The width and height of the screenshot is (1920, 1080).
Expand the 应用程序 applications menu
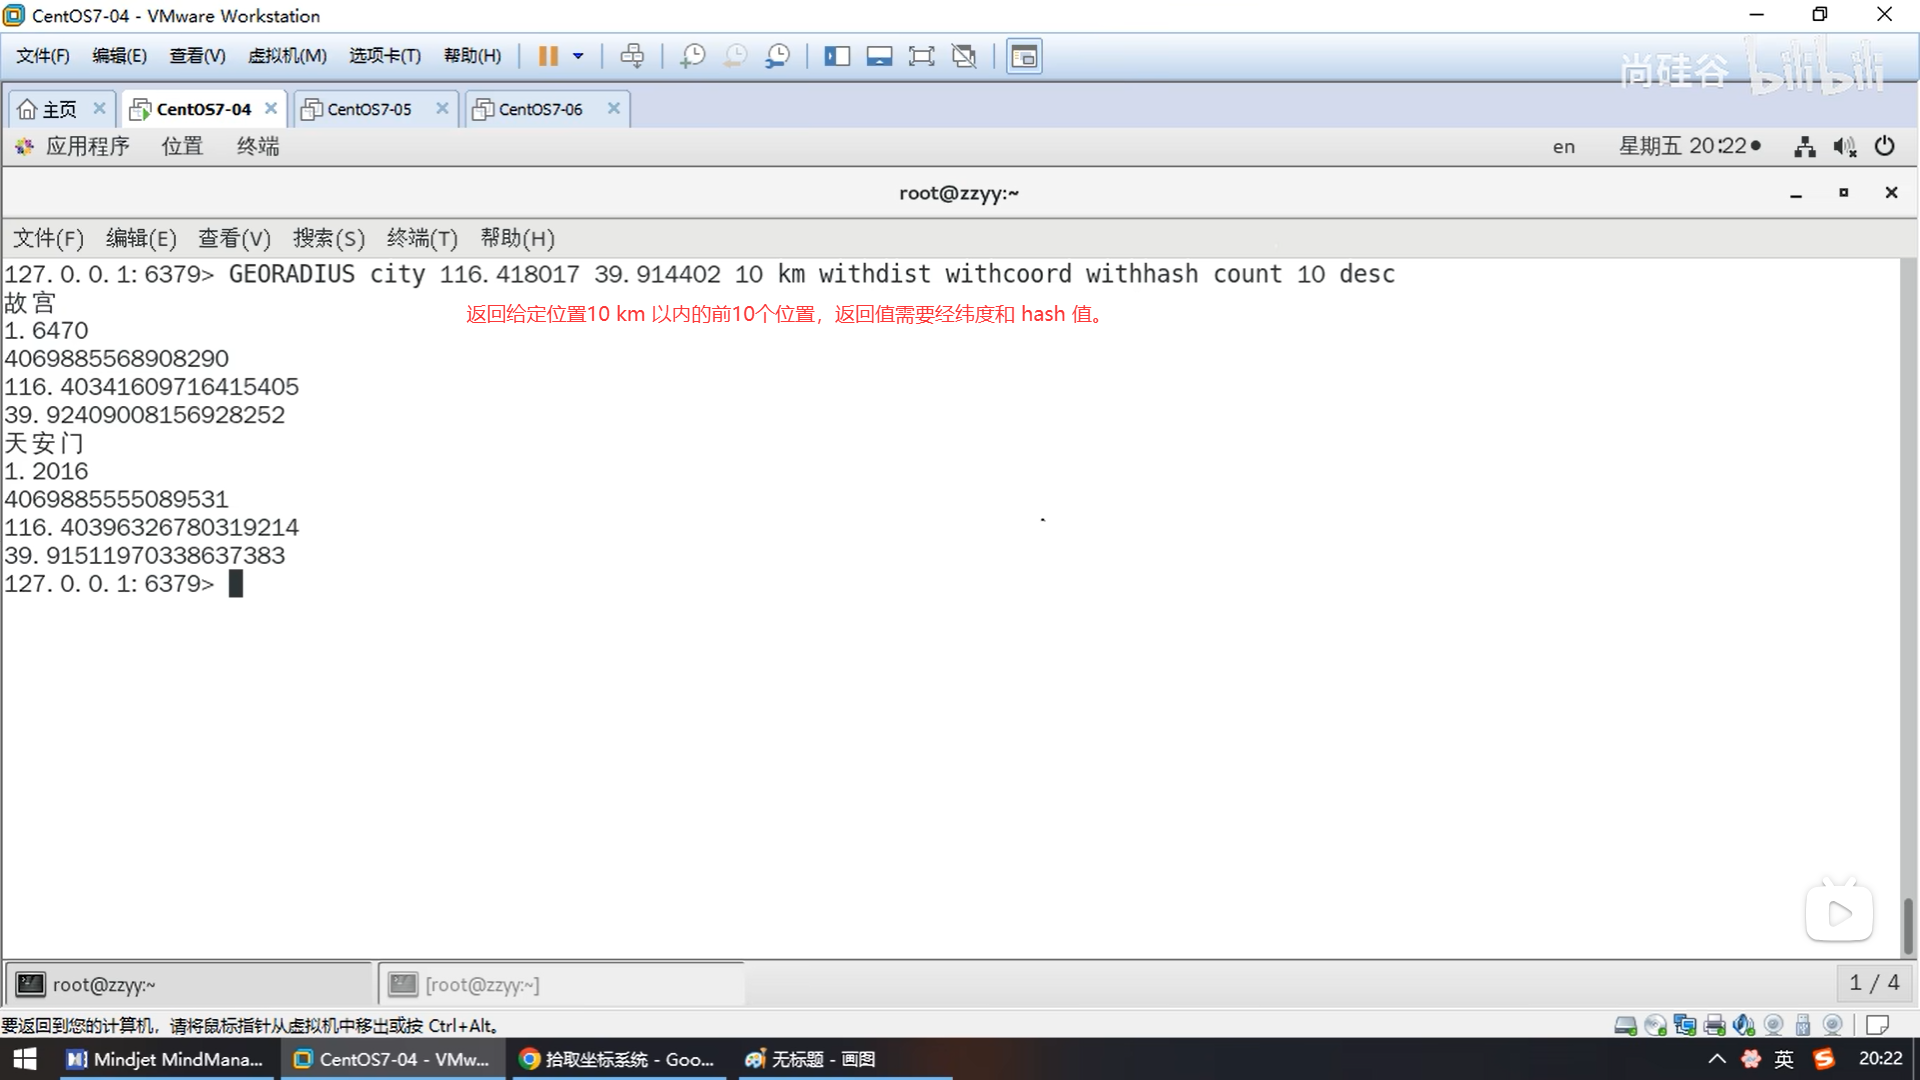pos(86,147)
